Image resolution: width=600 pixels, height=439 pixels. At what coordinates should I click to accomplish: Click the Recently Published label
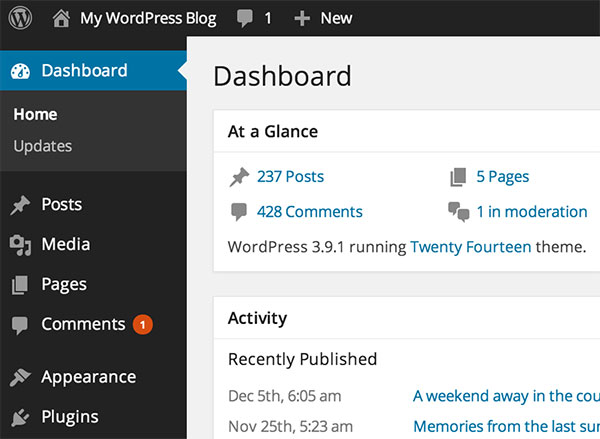(302, 359)
